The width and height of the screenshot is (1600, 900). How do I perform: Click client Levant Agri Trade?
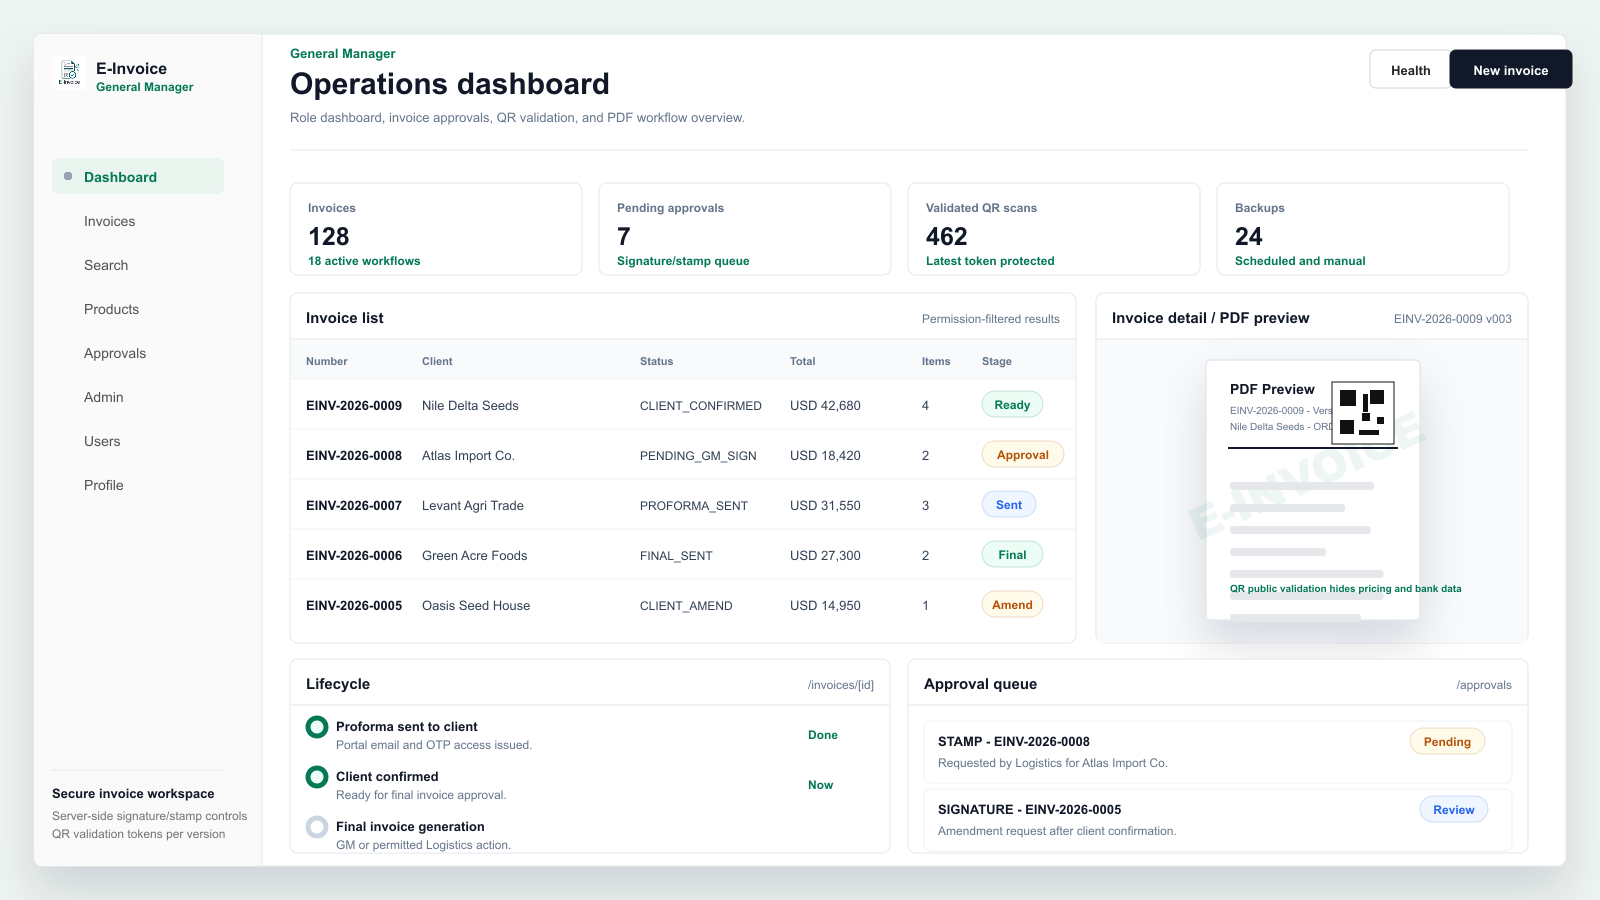coord(473,506)
